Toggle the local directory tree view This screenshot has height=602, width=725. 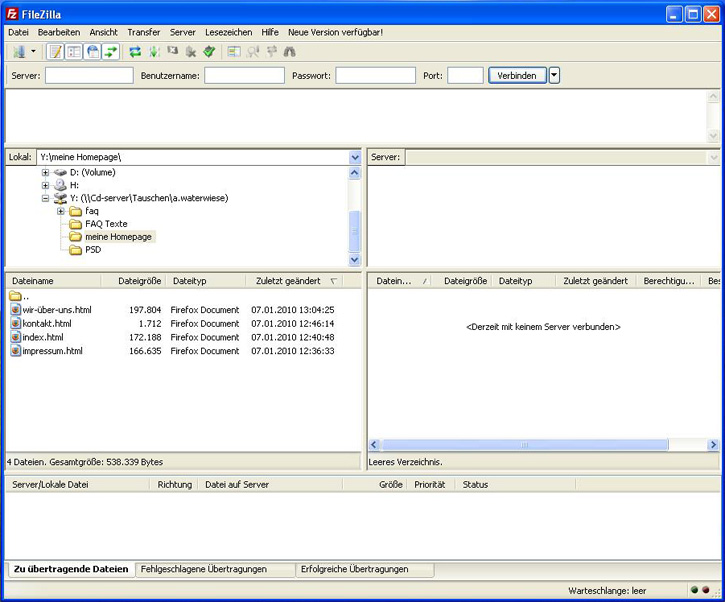[x=74, y=52]
